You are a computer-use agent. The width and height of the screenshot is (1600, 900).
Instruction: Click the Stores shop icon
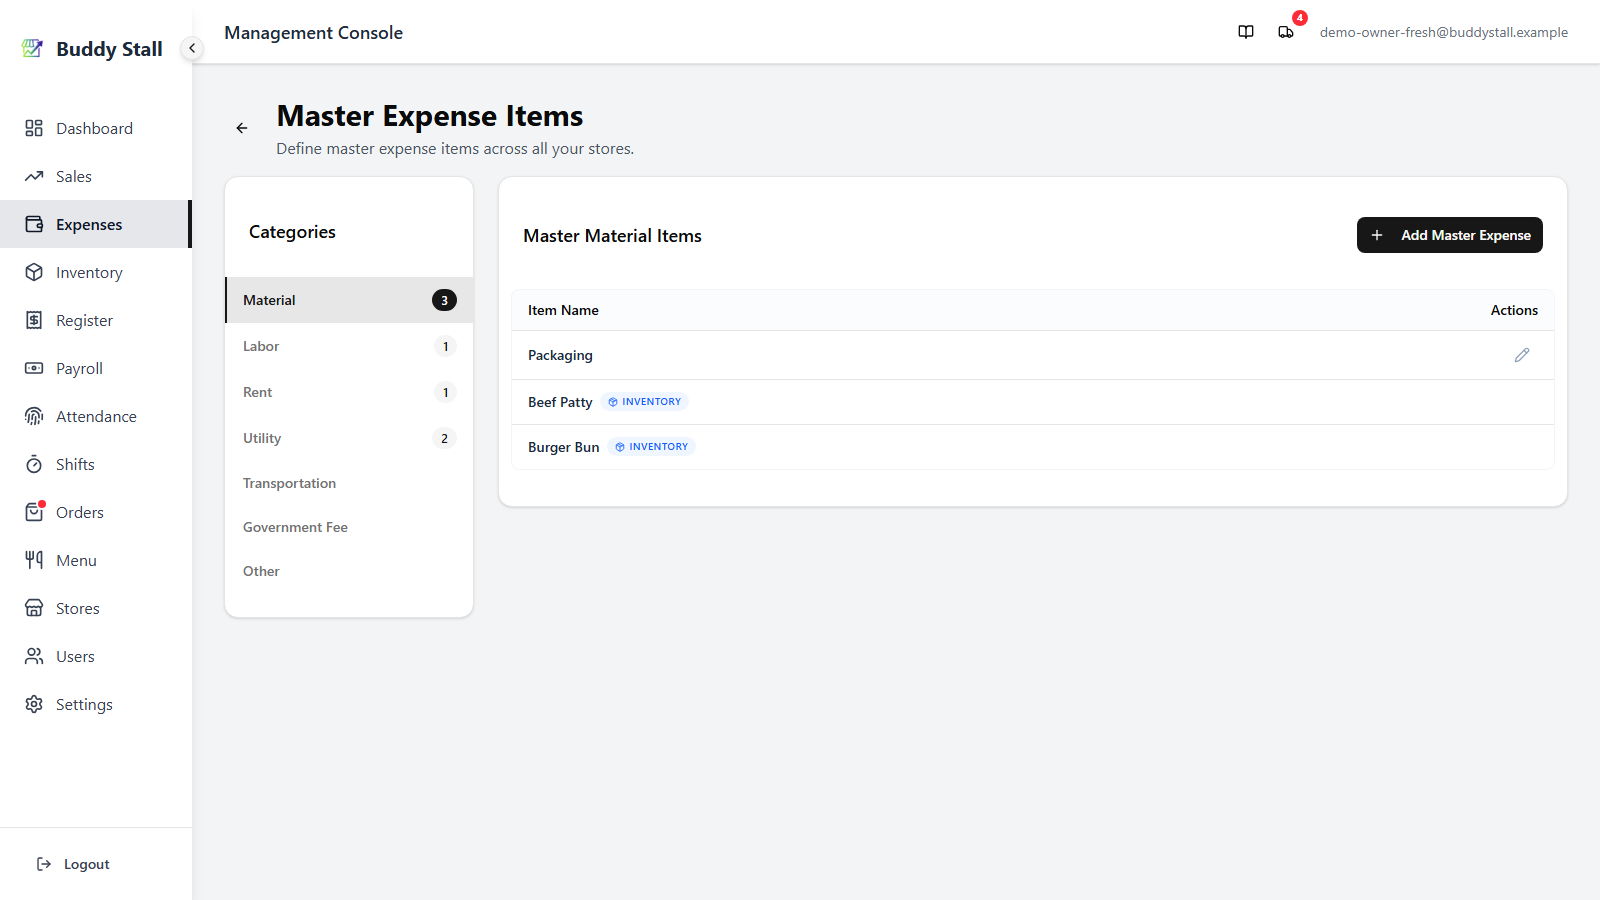click(x=34, y=608)
